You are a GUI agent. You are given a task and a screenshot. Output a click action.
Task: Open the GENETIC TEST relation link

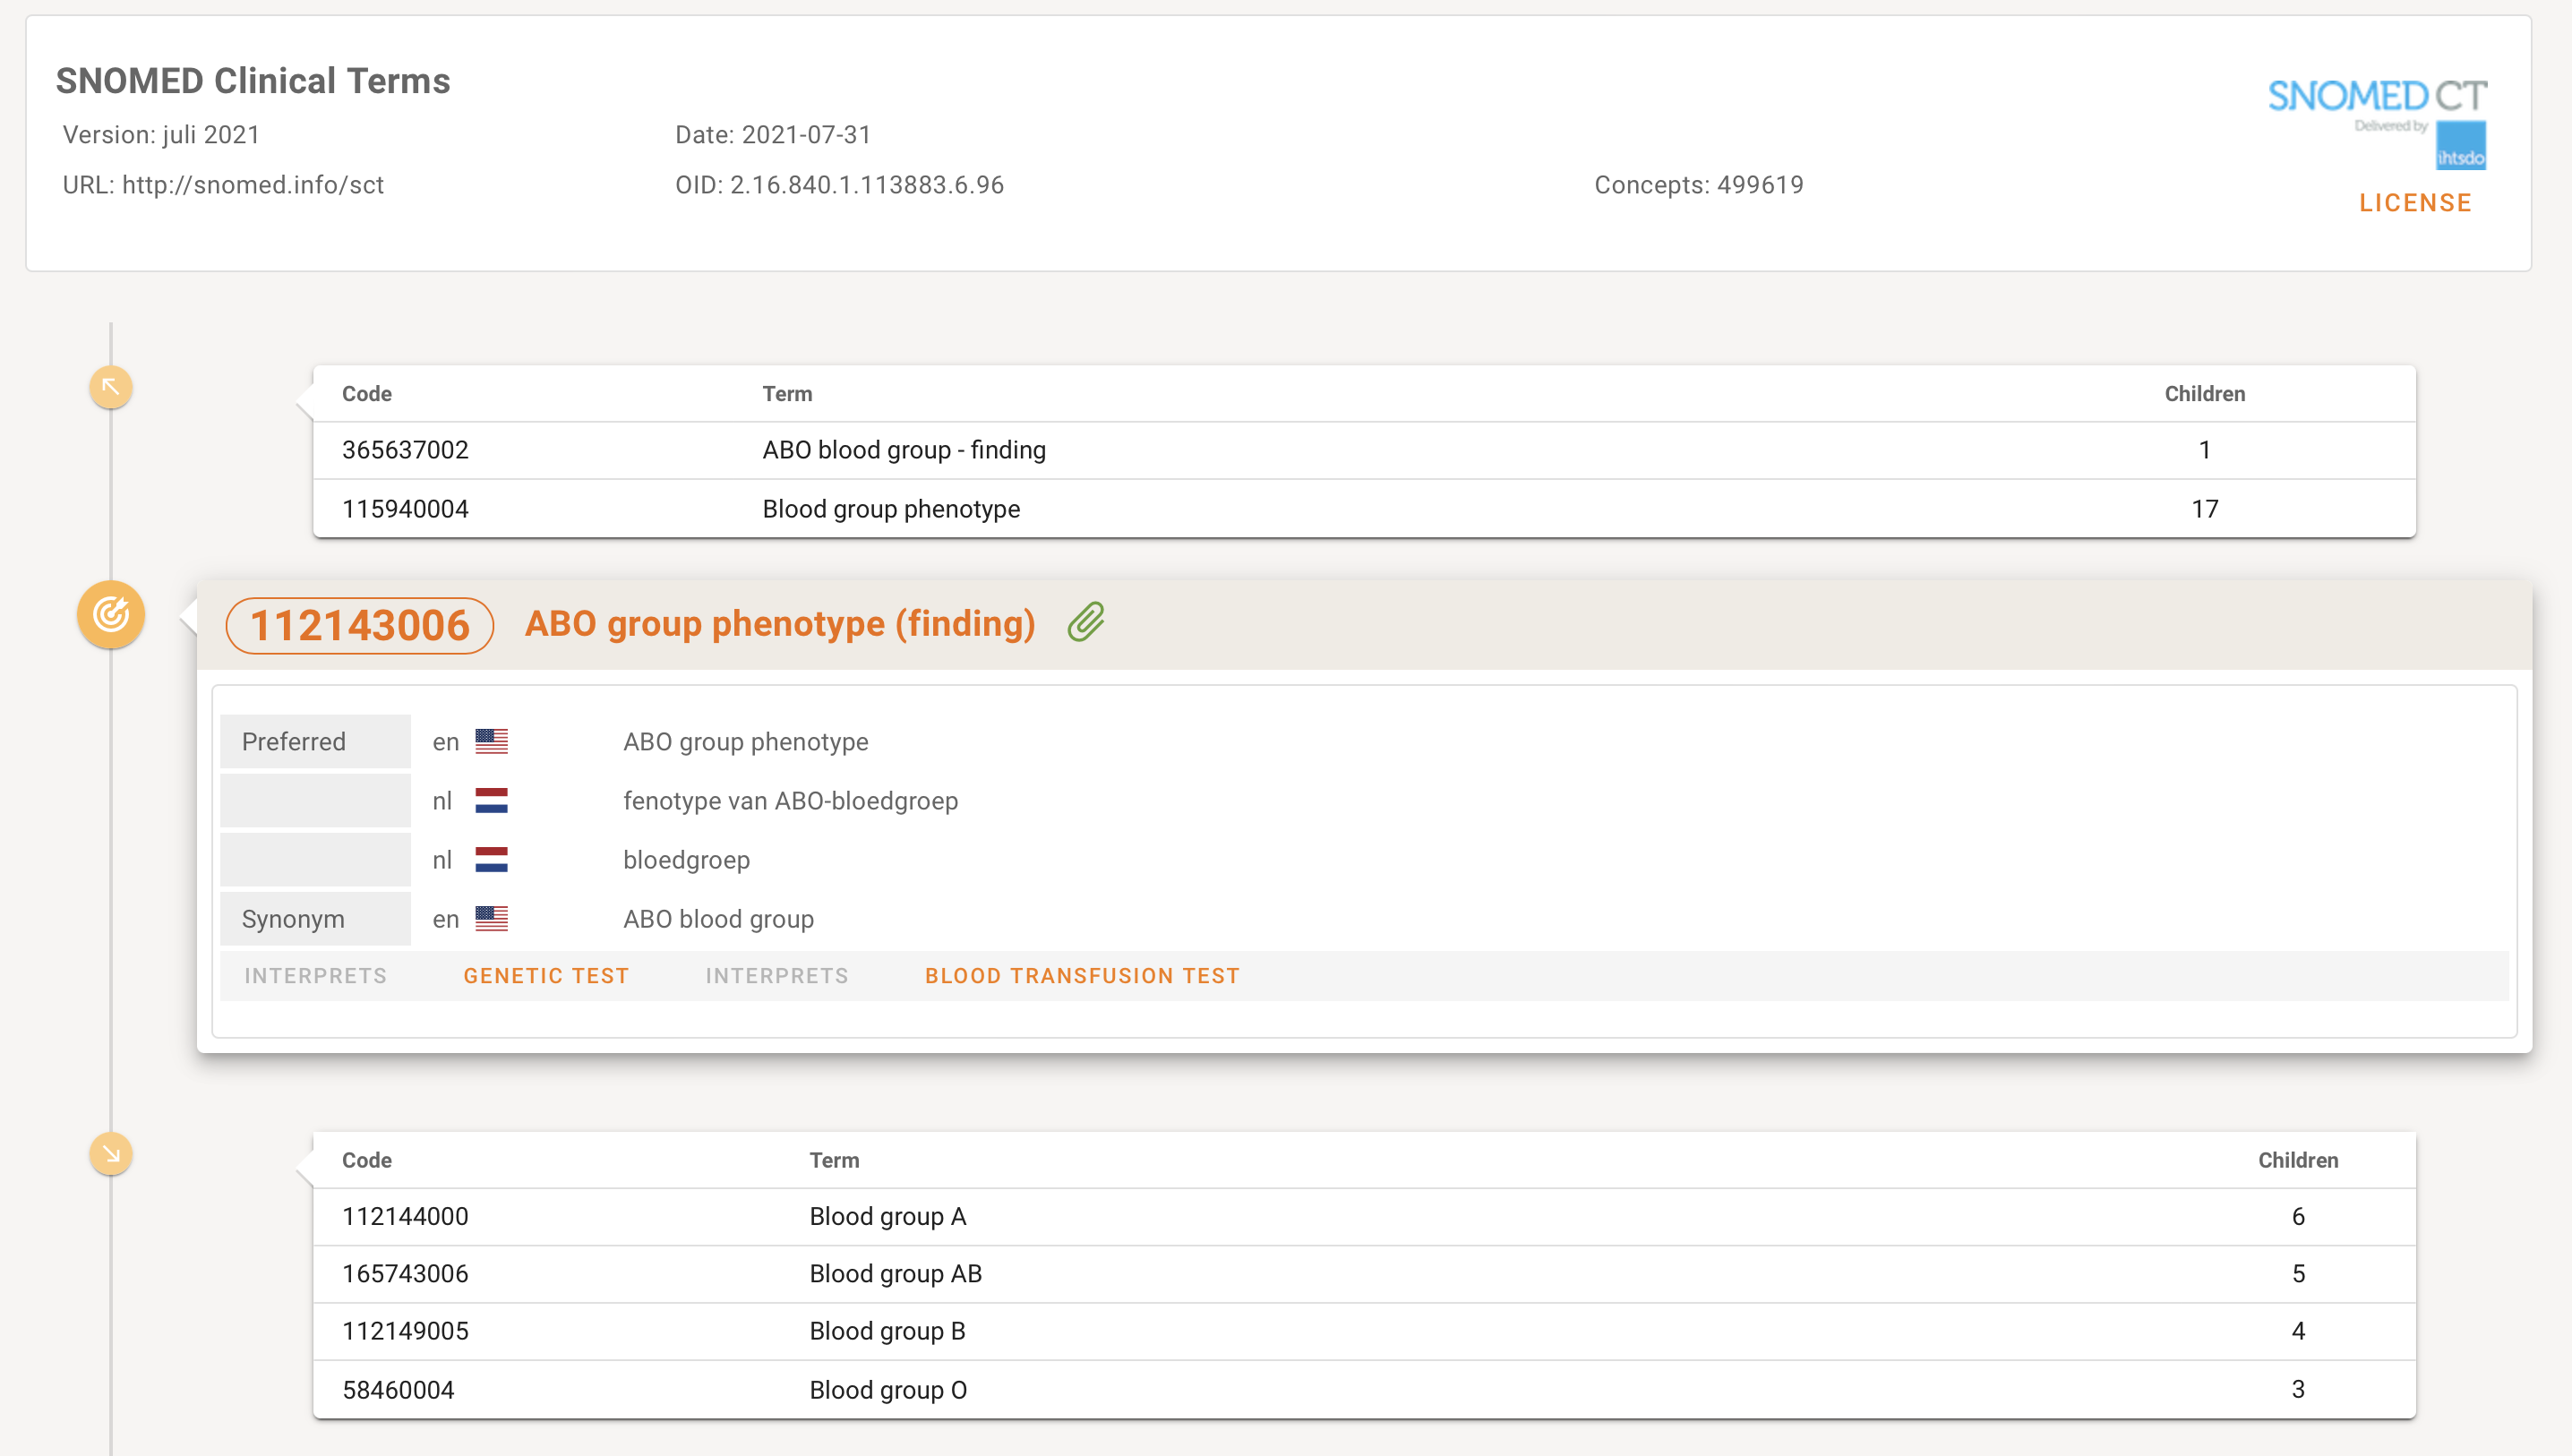tap(546, 976)
